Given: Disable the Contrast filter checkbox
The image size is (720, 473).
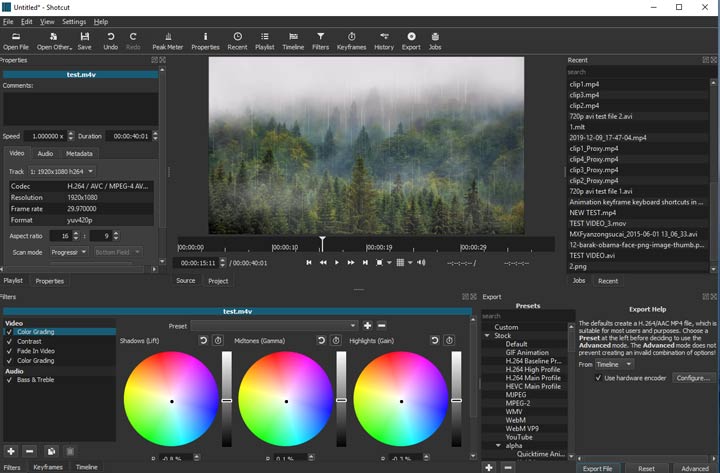Looking at the screenshot, I should click(x=8, y=341).
